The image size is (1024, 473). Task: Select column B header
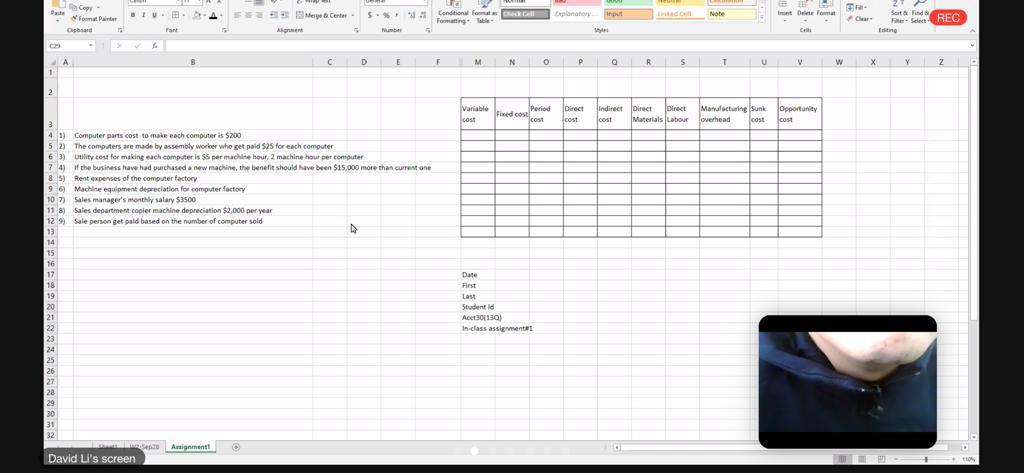[193, 62]
